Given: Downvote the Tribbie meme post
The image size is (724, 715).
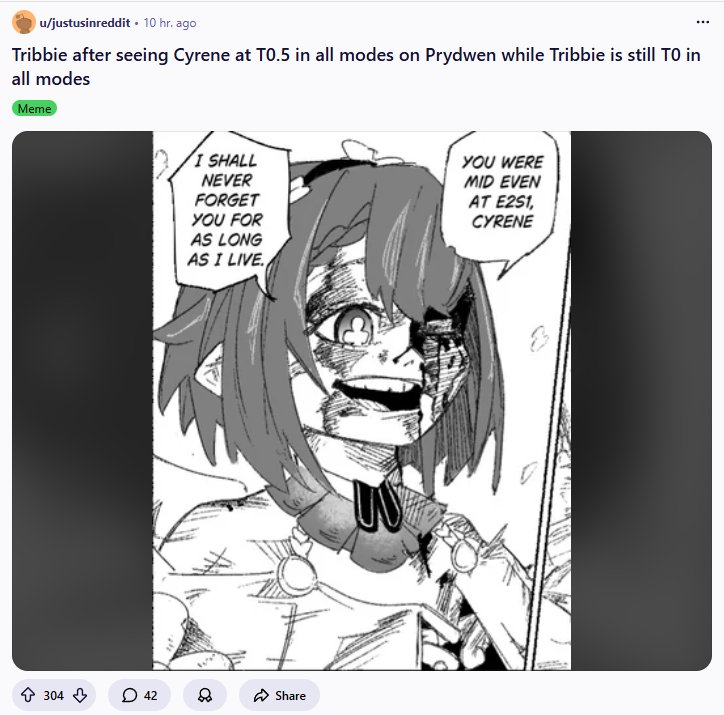Looking at the screenshot, I should click(80, 695).
